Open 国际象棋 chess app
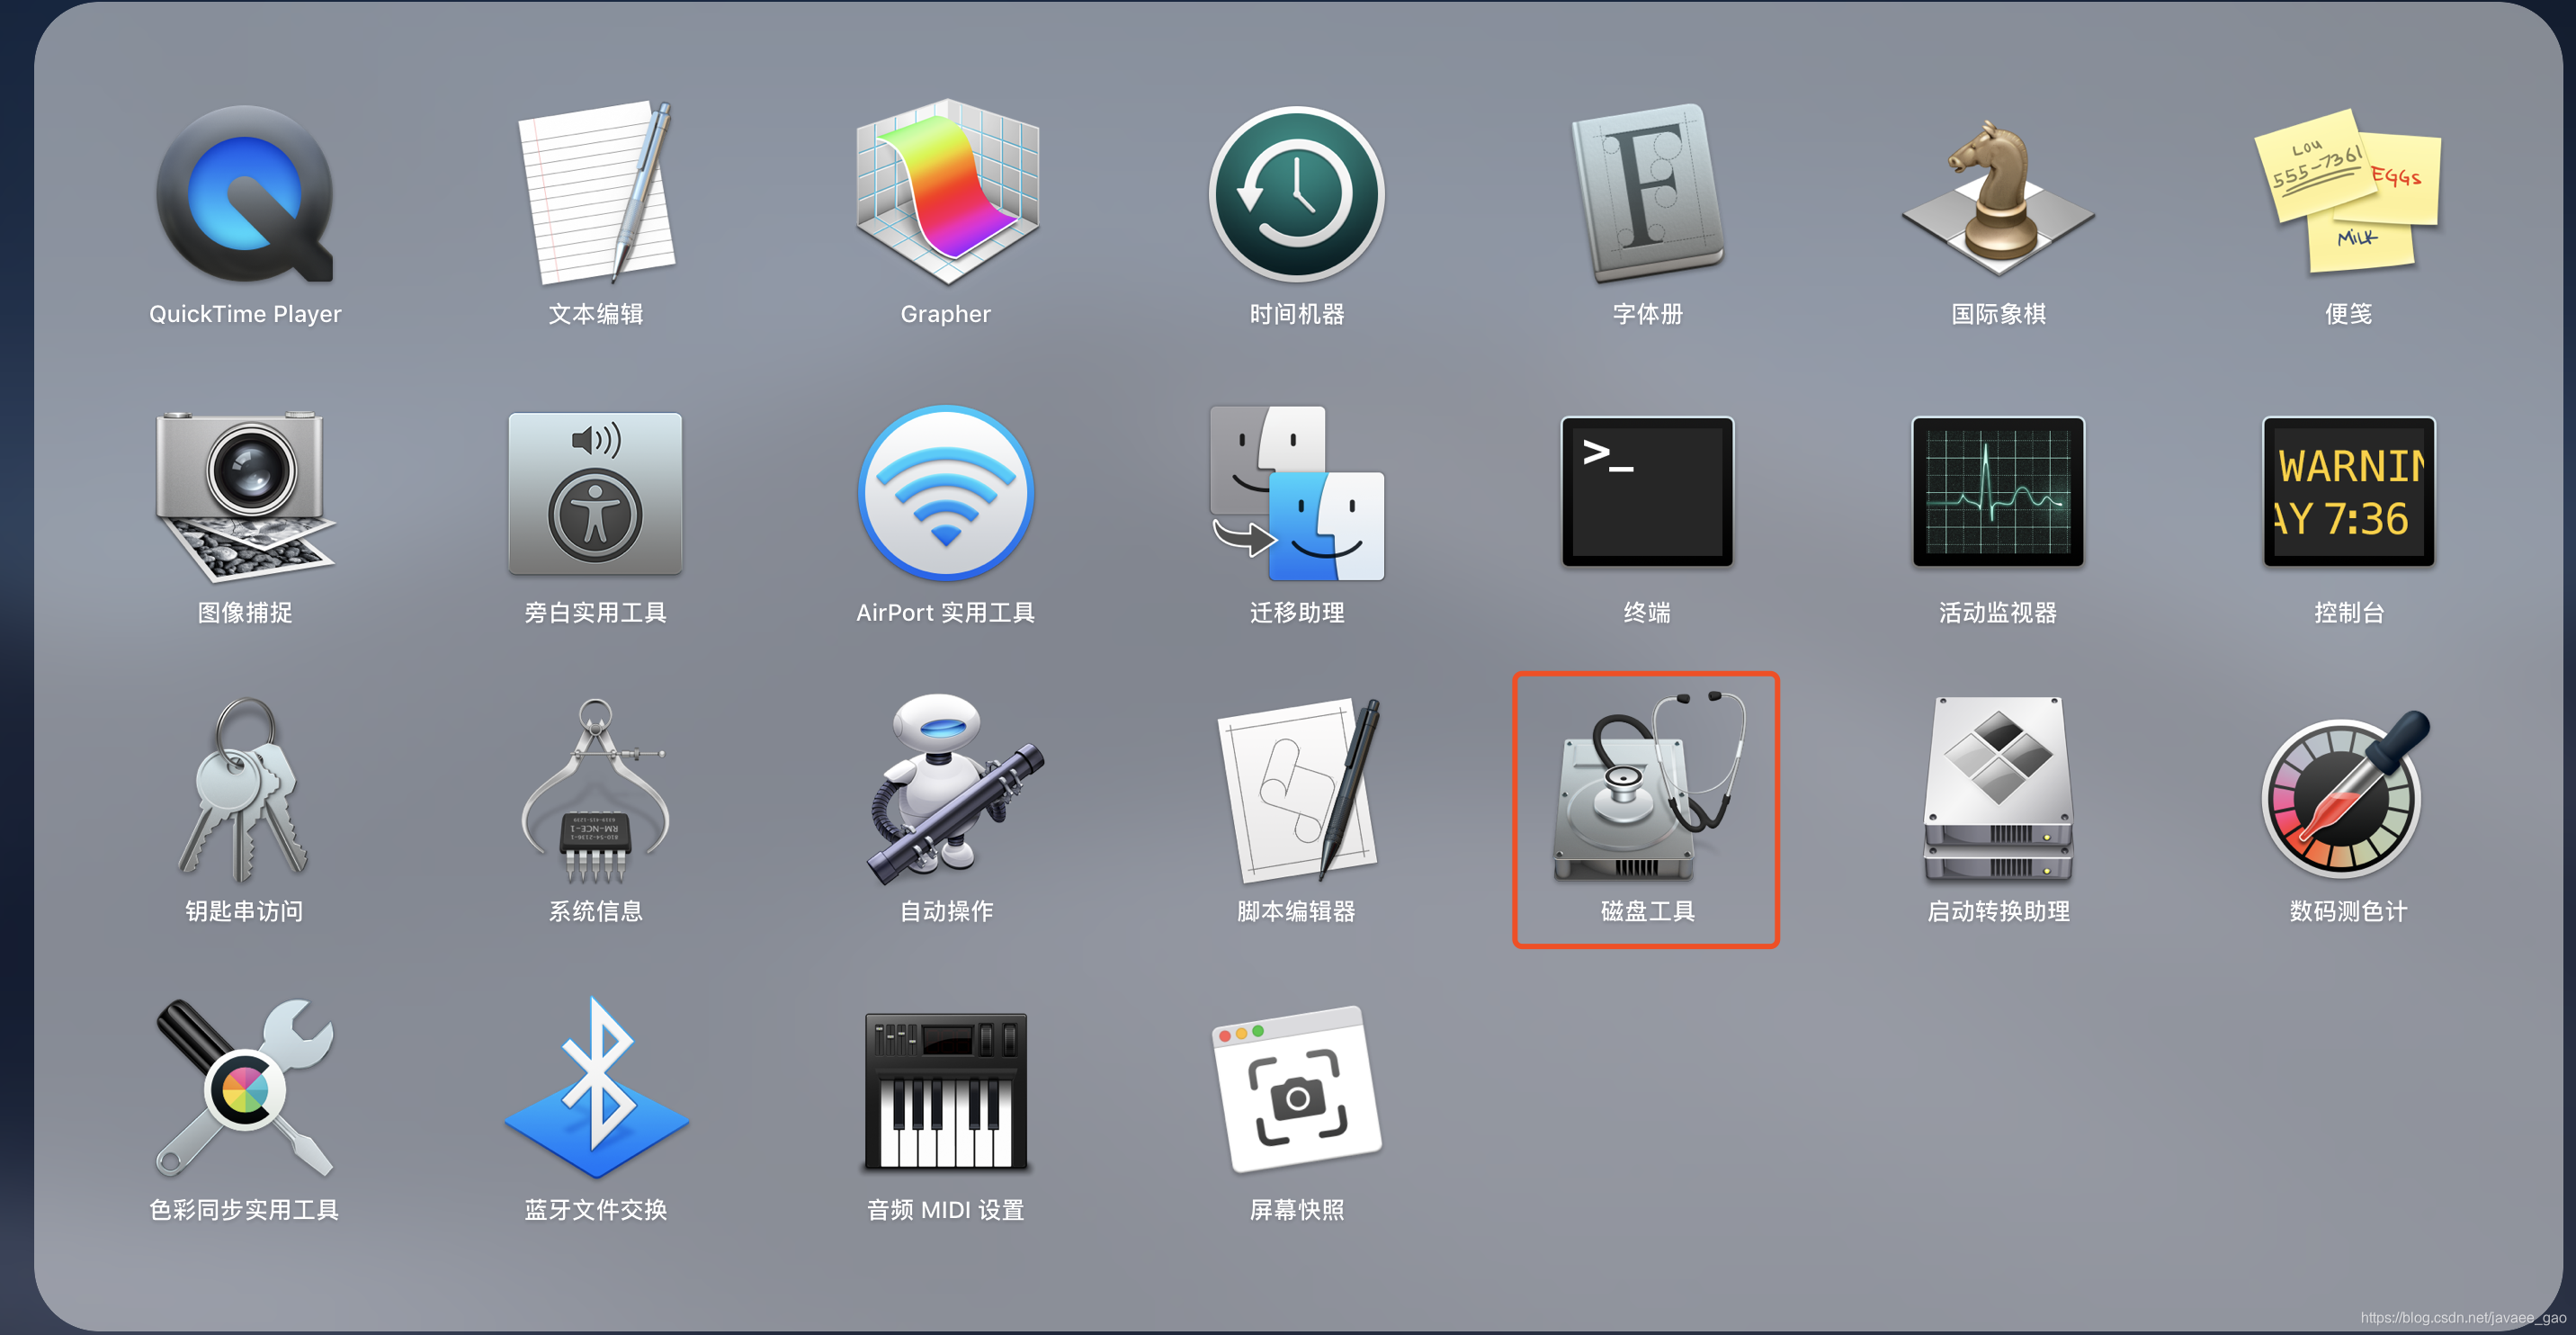Screen dimensions: 2576x1335 pyautogui.click(x=1998, y=196)
